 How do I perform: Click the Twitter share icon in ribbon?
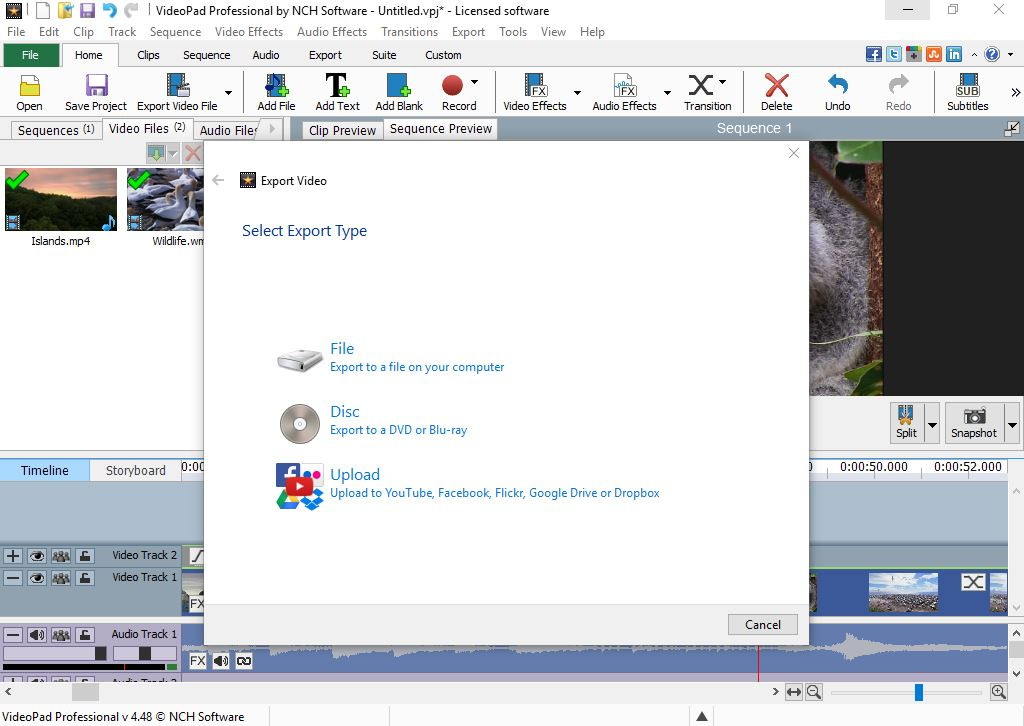893,54
